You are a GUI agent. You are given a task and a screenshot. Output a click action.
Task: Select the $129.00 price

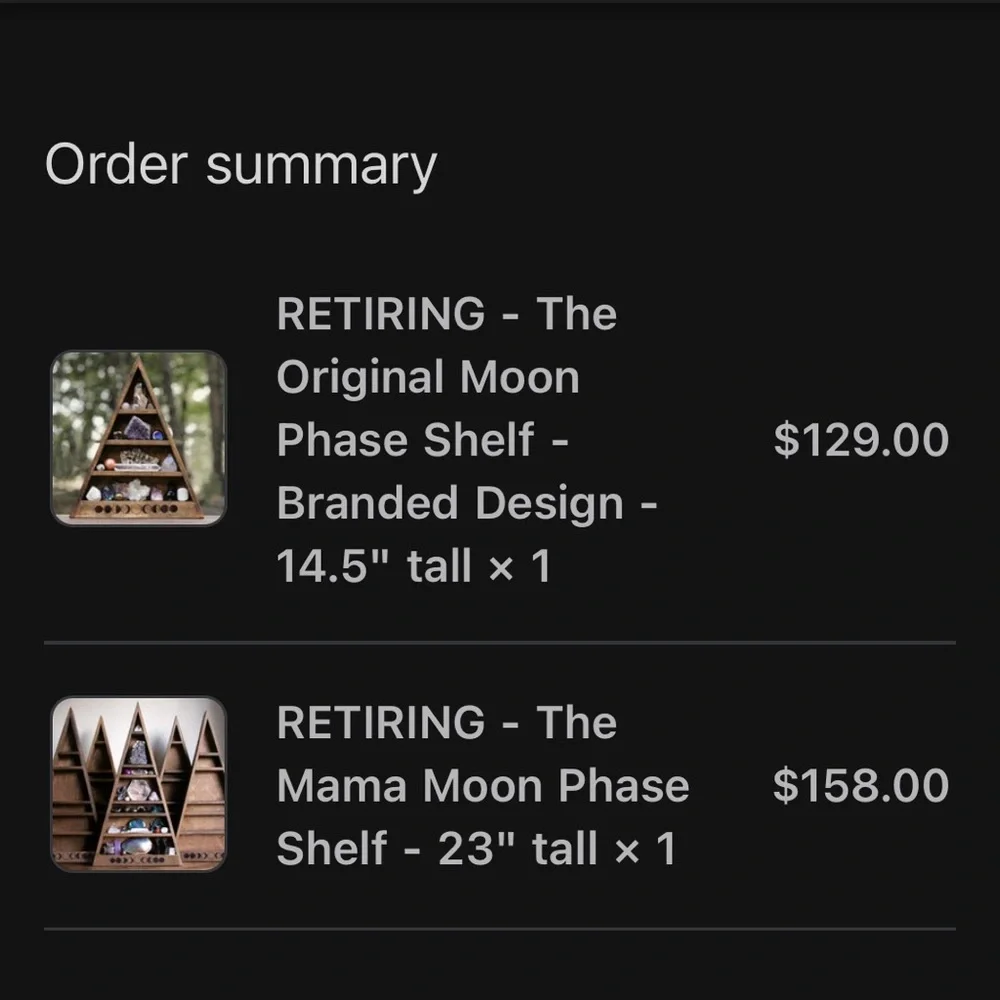(861, 439)
